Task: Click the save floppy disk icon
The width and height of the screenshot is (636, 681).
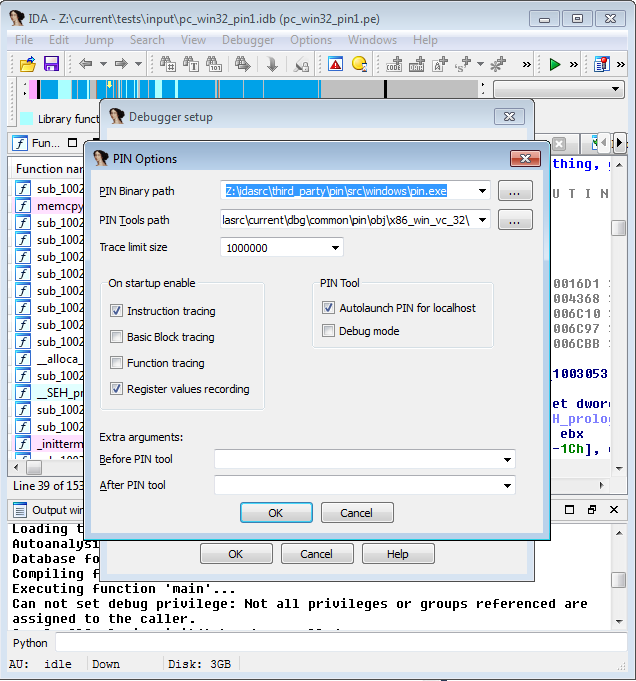Action: pyautogui.click(x=52, y=64)
